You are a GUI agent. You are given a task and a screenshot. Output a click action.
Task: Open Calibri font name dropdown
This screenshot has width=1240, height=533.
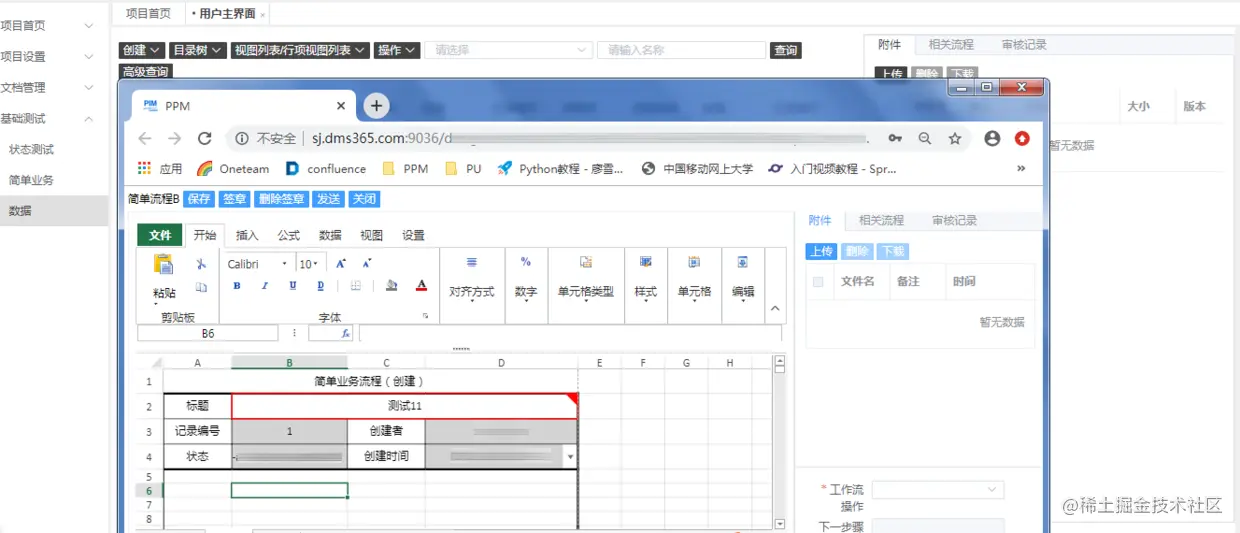[x=284, y=264]
